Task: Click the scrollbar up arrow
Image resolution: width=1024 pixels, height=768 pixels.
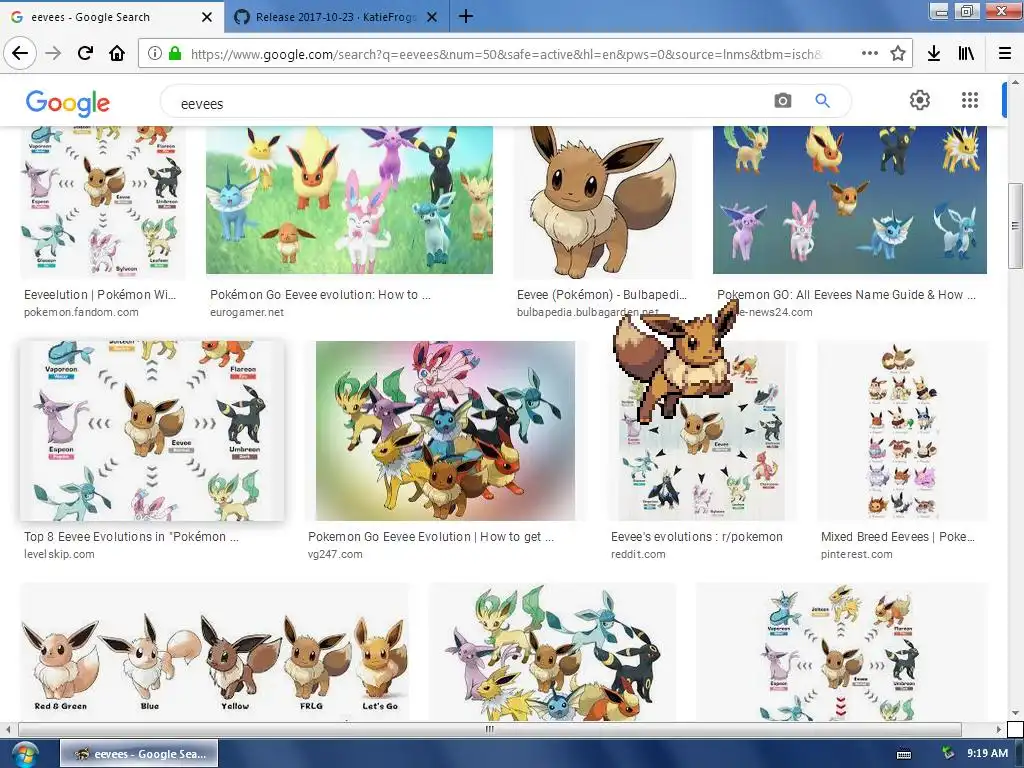Action: click(x=1015, y=83)
